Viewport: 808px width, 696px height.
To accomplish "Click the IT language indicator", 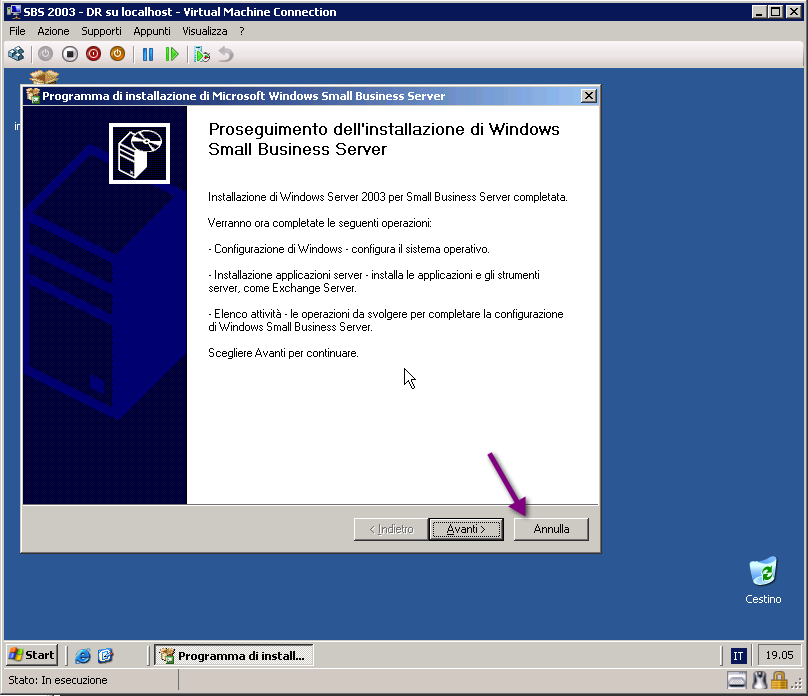I will click(738, 656).
